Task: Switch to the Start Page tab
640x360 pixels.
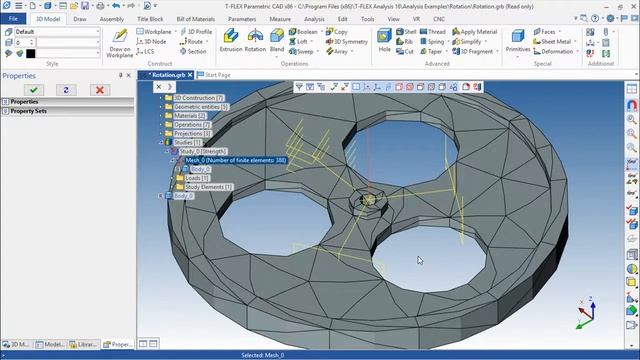Action: [214, 75]
